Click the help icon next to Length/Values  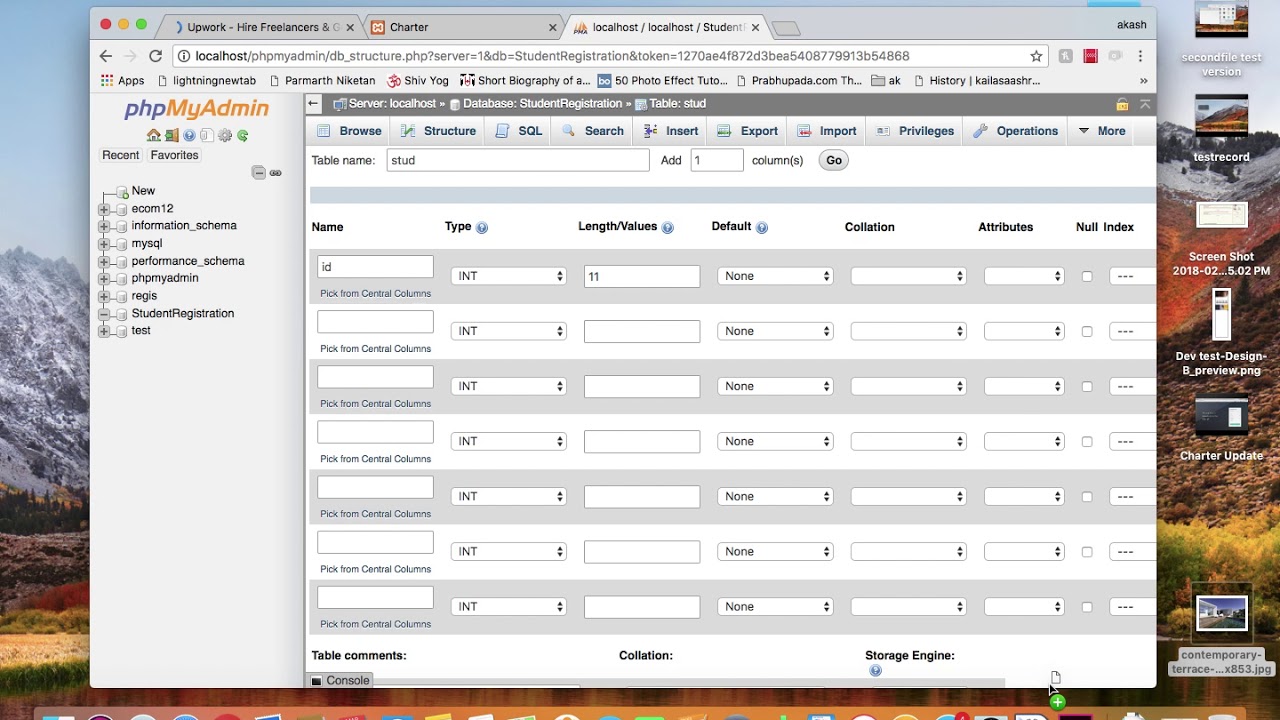667,228
